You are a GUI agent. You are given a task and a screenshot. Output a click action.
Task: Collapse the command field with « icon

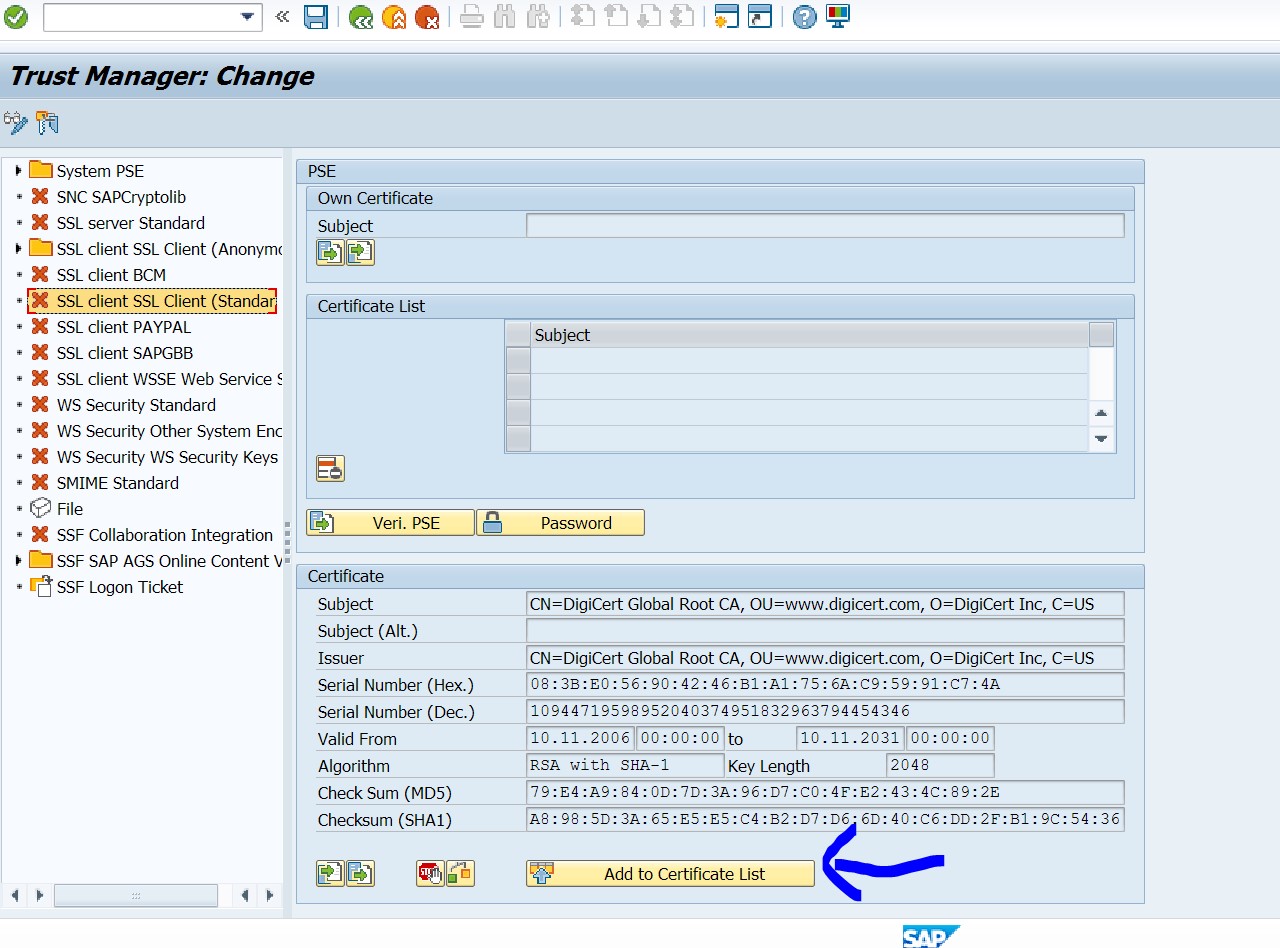[282, 17]
